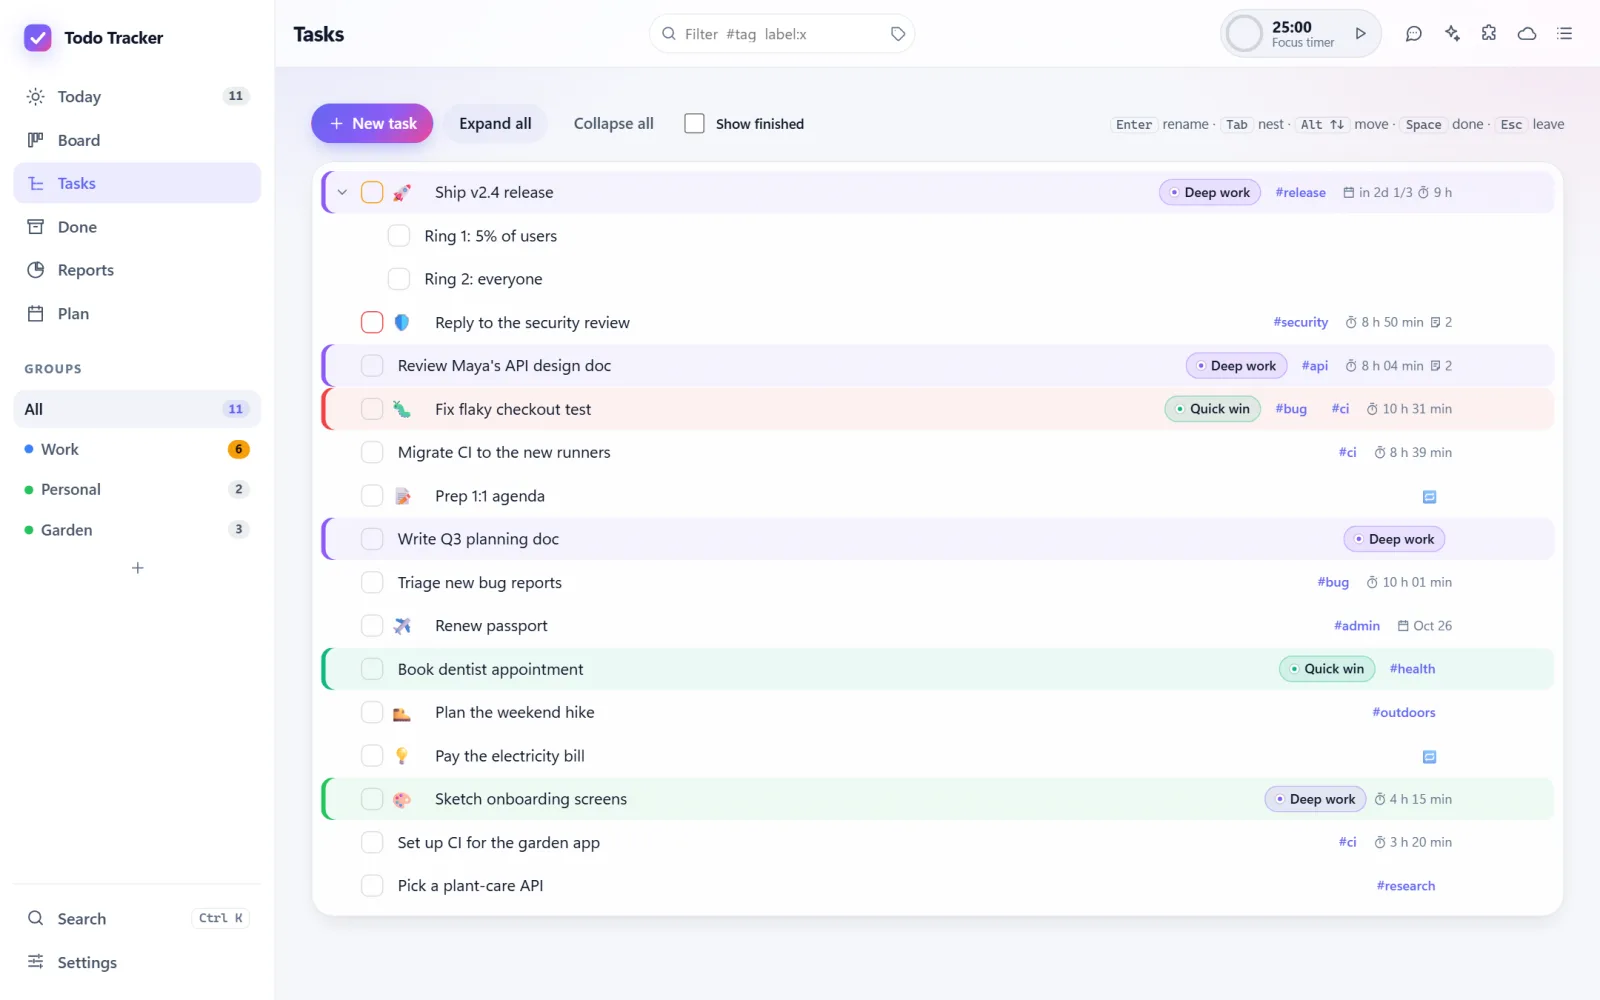Open Search in the sidebar
Image resolution: width=1600 pixels, height=1000 pixels.
click(x=137, y=918)
